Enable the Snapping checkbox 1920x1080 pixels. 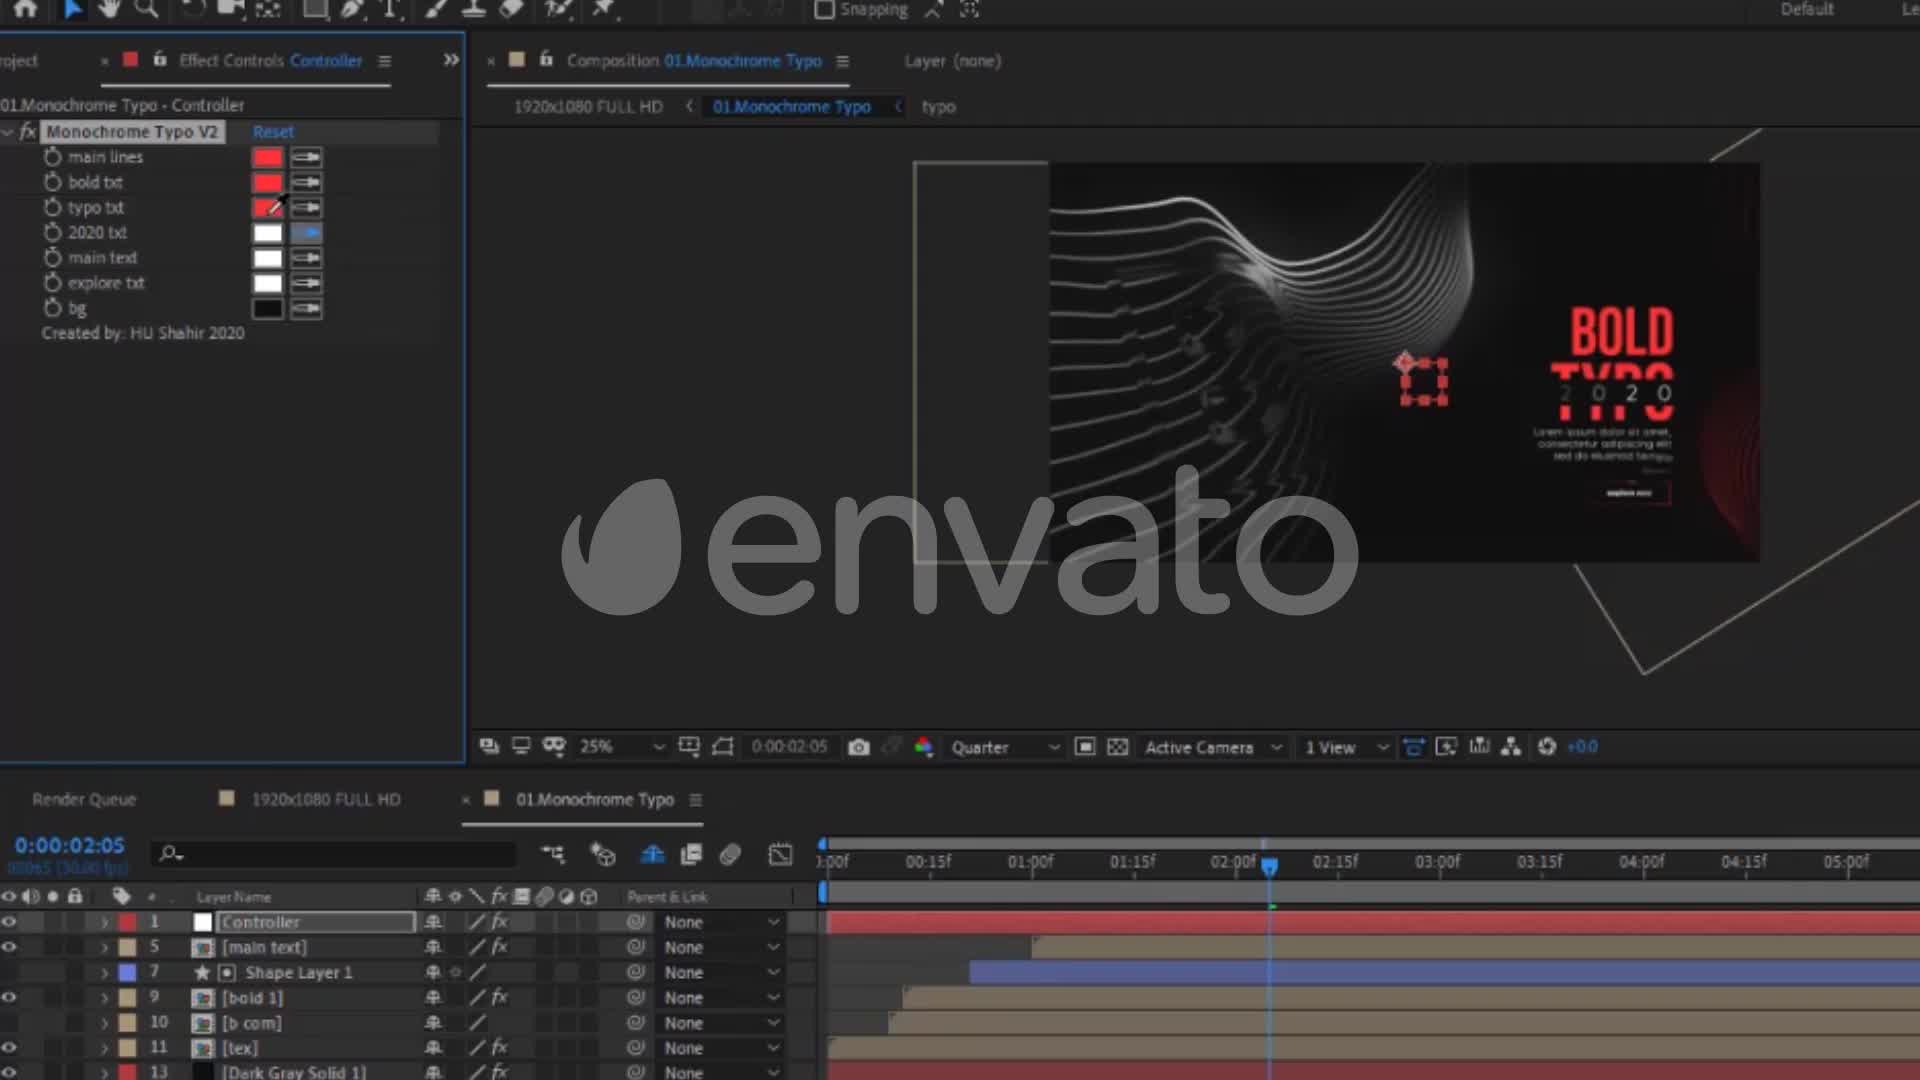click(x=824, y=9)
